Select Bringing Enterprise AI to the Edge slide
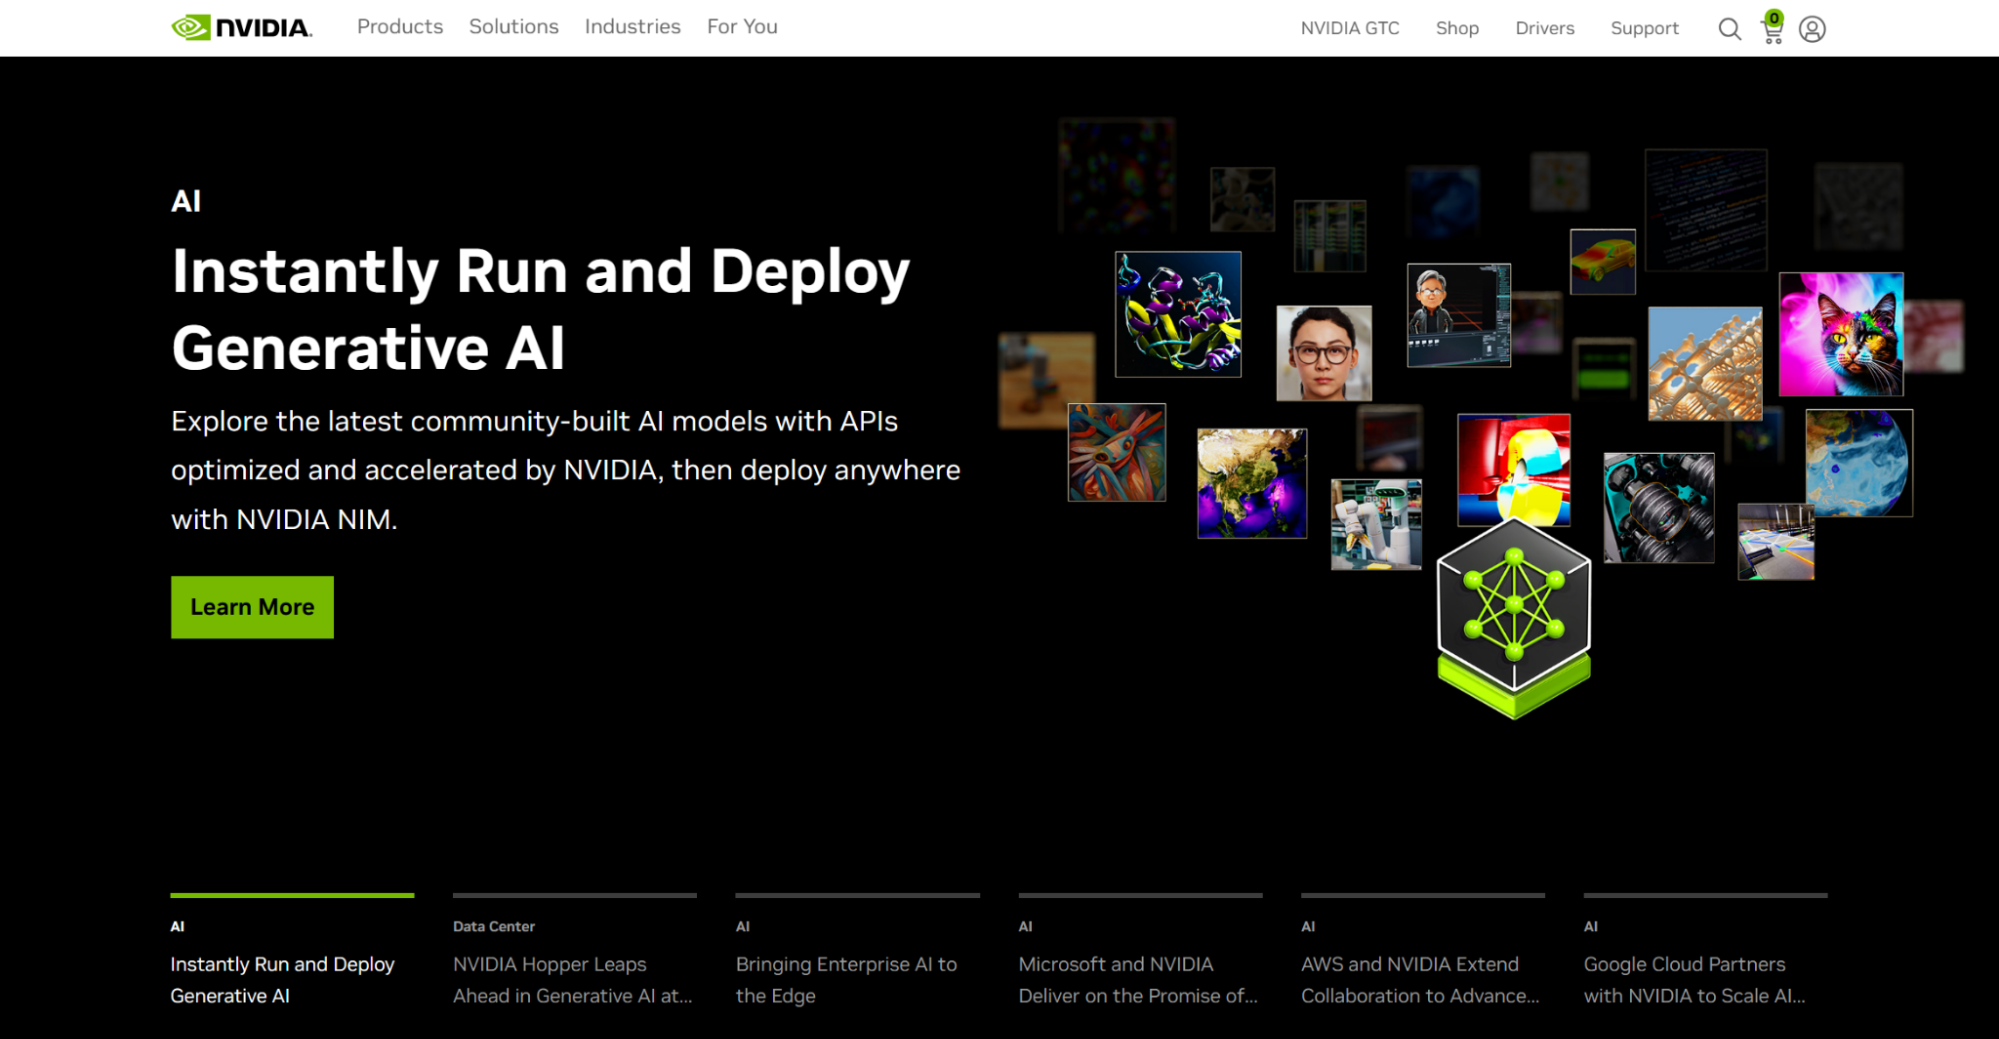Image resolution: width=1999 pixels, height=1039 pixels. click(858, 952)
